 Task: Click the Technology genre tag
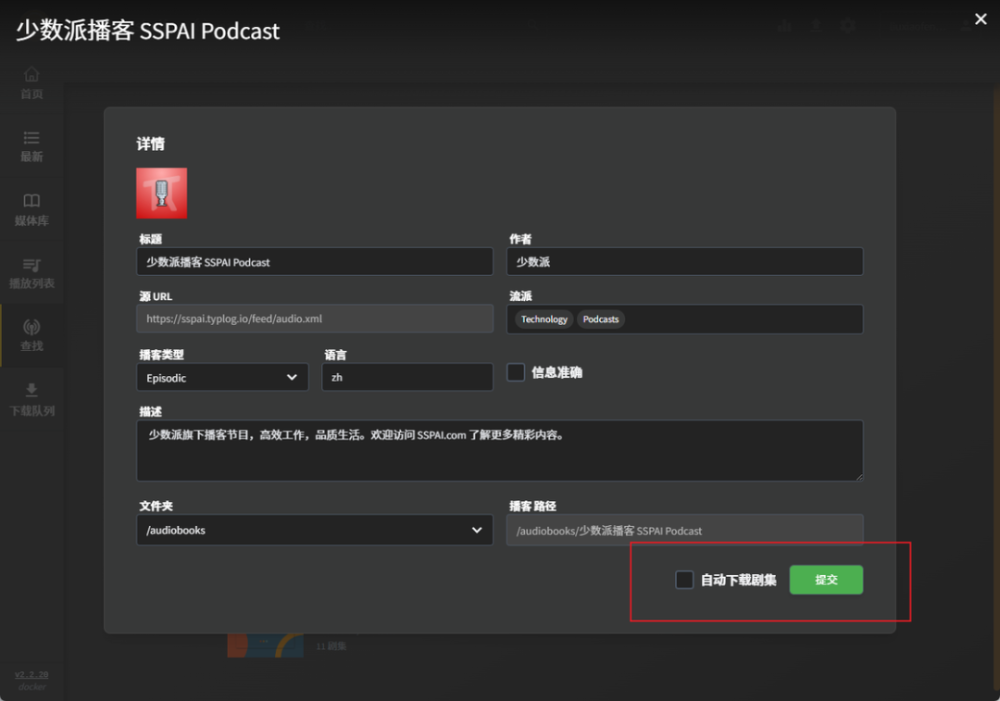(544, 319)
